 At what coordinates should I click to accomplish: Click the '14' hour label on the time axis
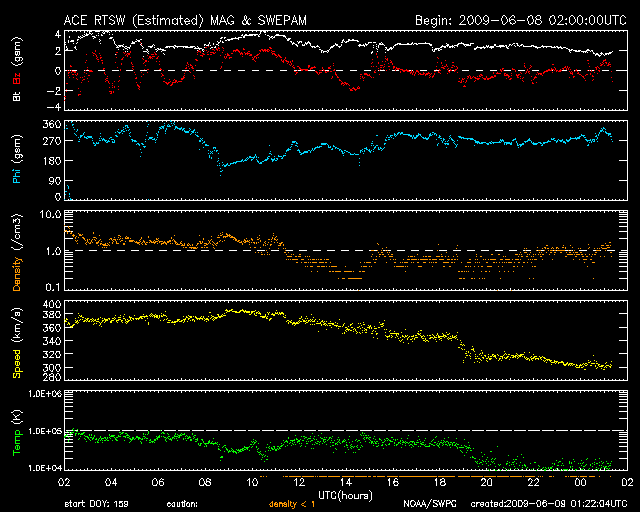coord(346,483)
